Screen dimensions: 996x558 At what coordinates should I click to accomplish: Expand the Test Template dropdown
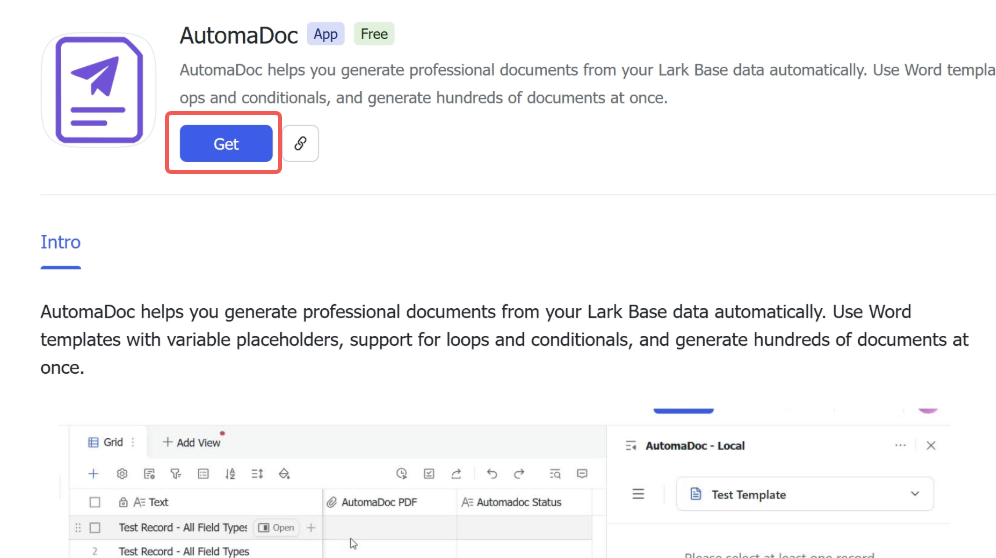pos(805,494)
